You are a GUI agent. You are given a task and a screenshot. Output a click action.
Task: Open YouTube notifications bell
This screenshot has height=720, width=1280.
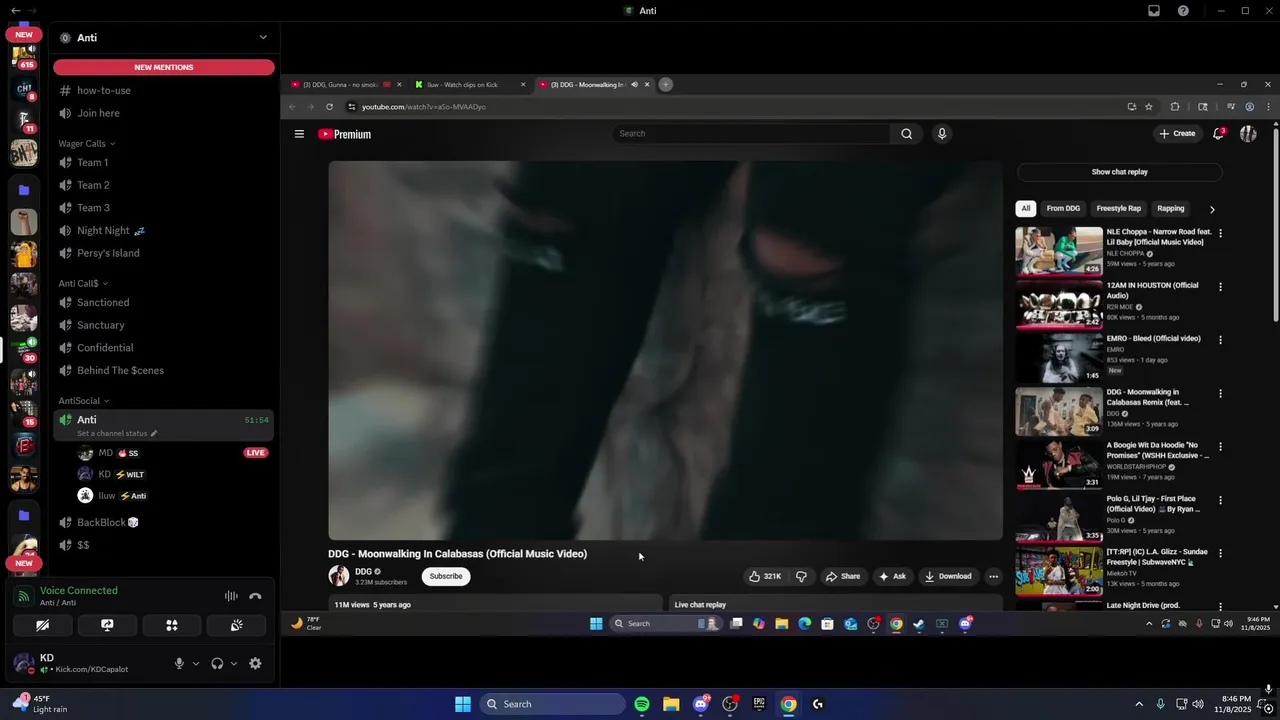(1218, 134)
